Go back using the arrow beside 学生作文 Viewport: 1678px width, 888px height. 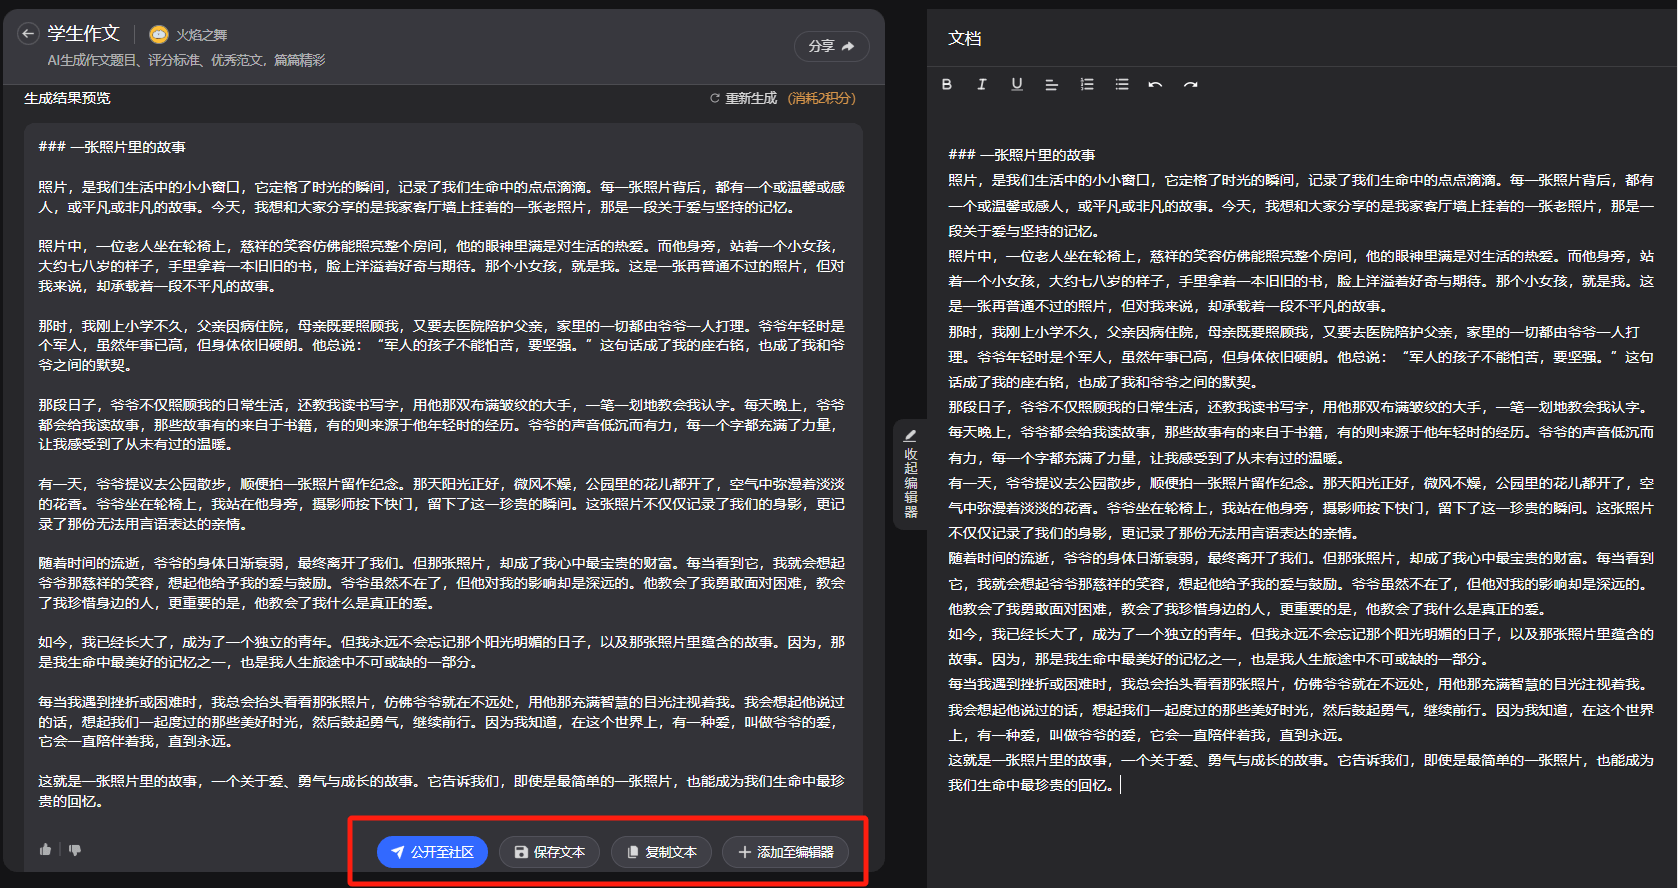point(28,34)
